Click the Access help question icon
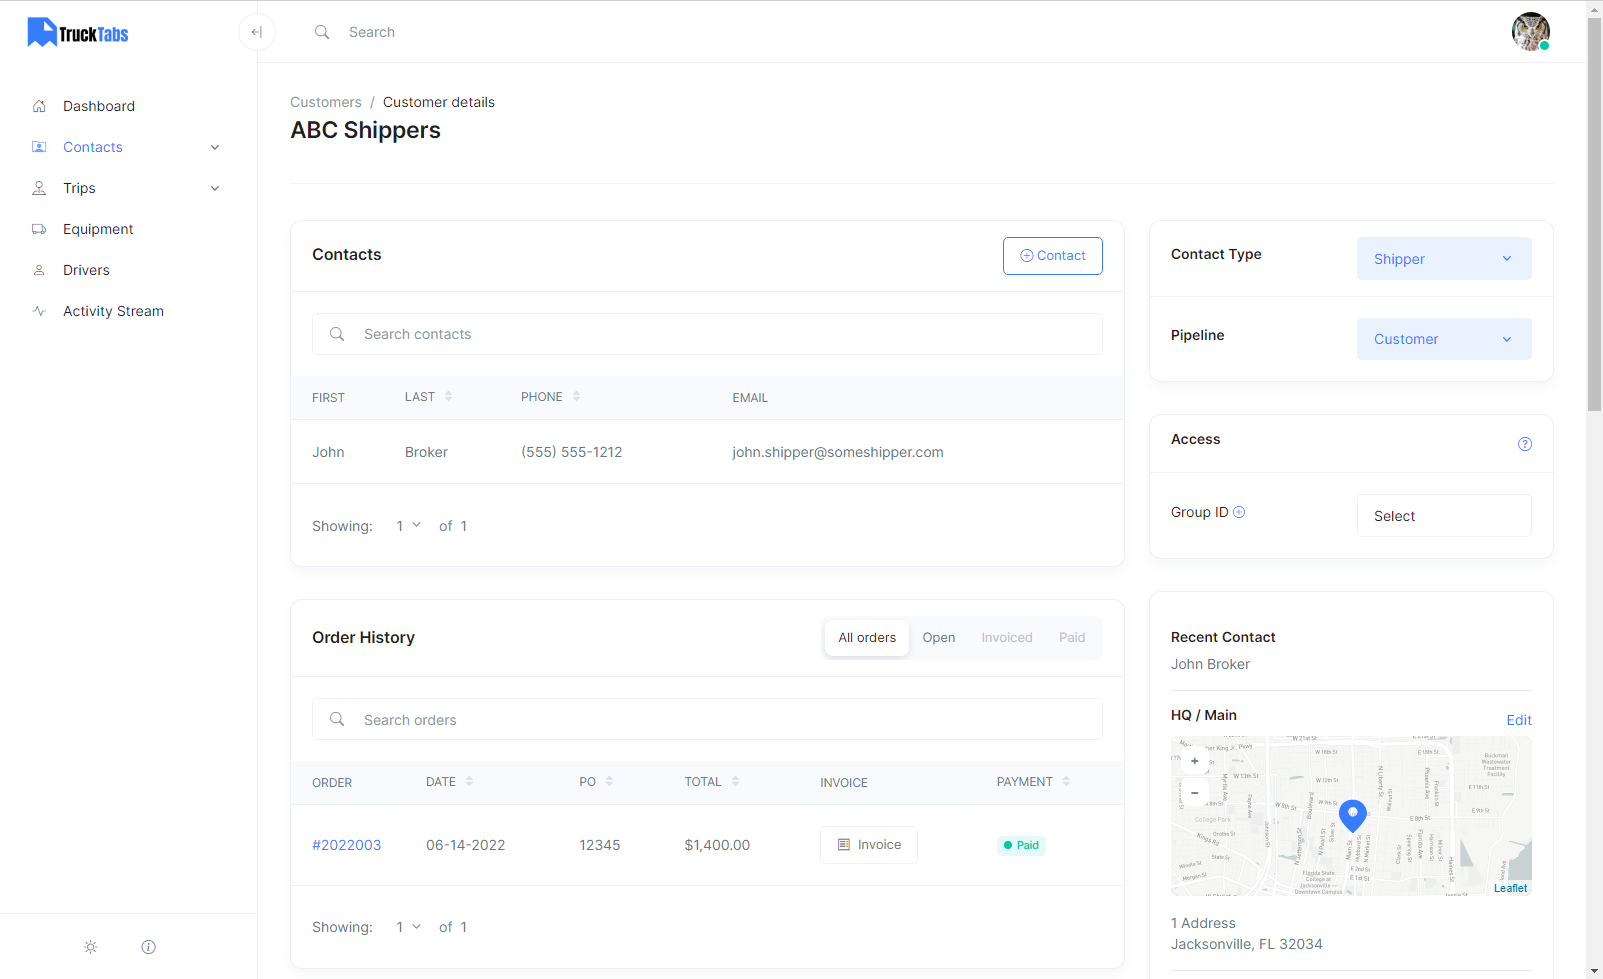Image resolution: width=1603 pixels, height=979 pixels. click(x=1524, y=444)
